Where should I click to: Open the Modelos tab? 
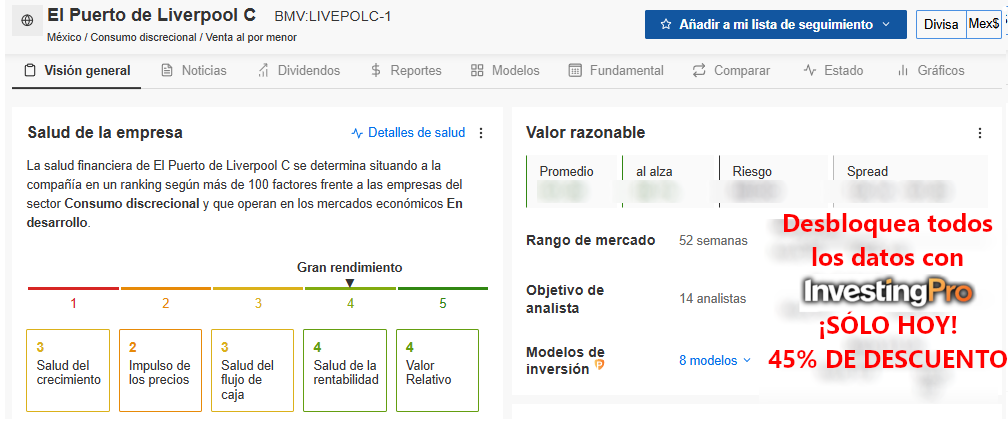click(505, 71)
